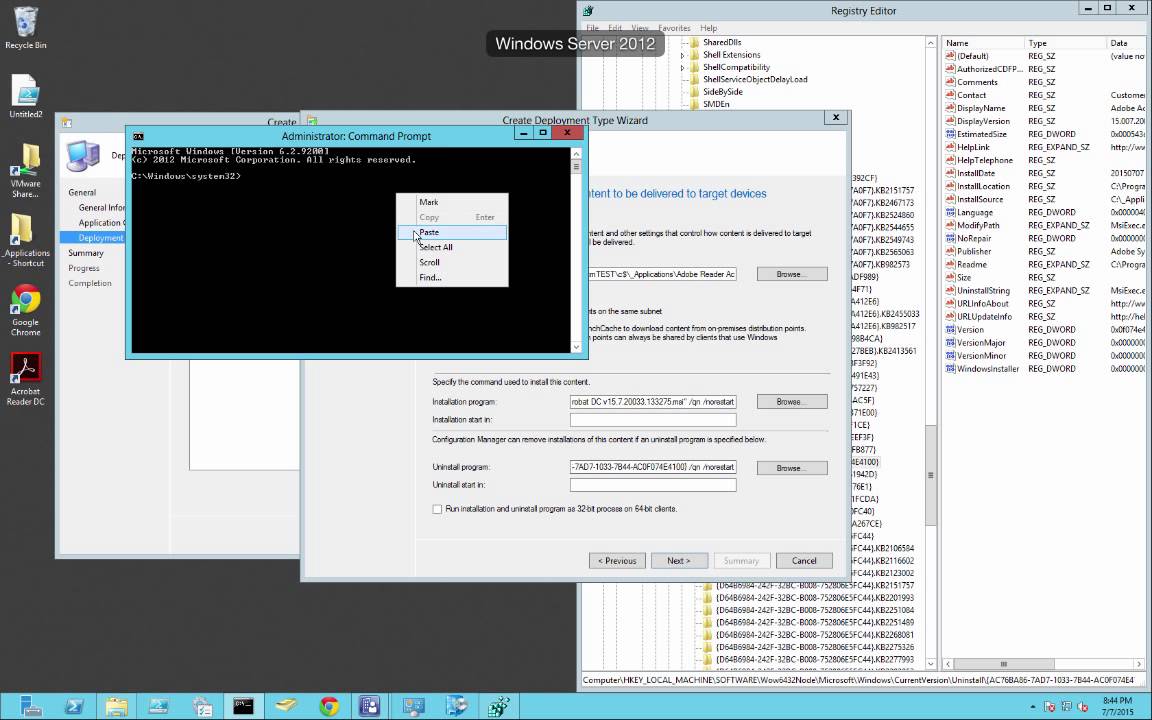Select the SharedDlls registry key
Screen dimensions: 1152x720
click(x=721, y=43)
